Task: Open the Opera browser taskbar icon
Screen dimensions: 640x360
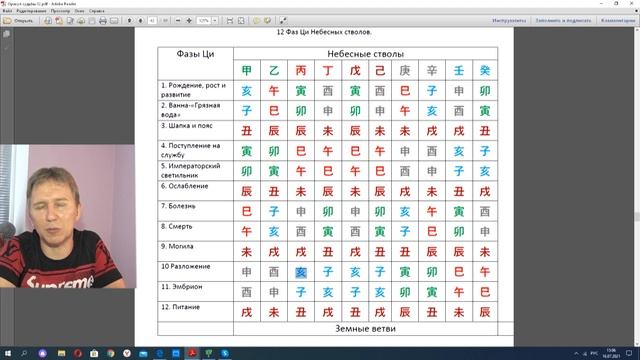Action: [78, 353]
